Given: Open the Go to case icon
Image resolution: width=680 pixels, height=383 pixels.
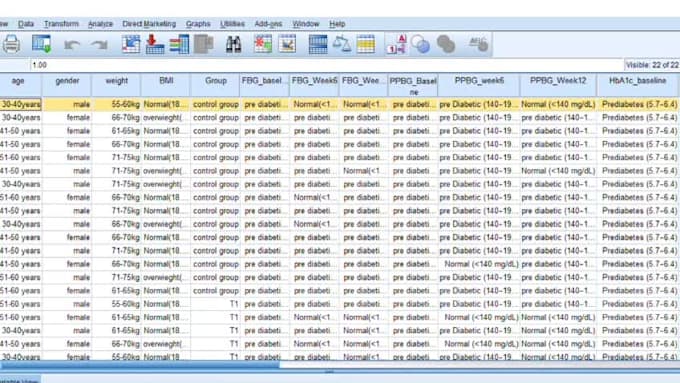Looking at the screenshot, I should 131,44.
